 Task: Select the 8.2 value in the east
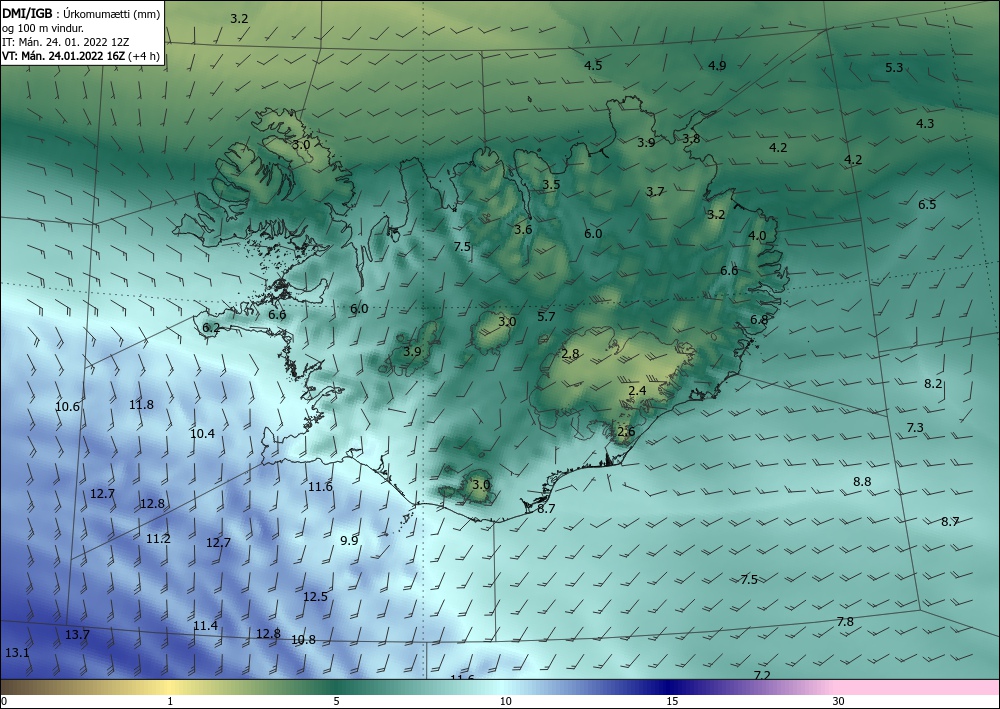click(x=933, y=384)
